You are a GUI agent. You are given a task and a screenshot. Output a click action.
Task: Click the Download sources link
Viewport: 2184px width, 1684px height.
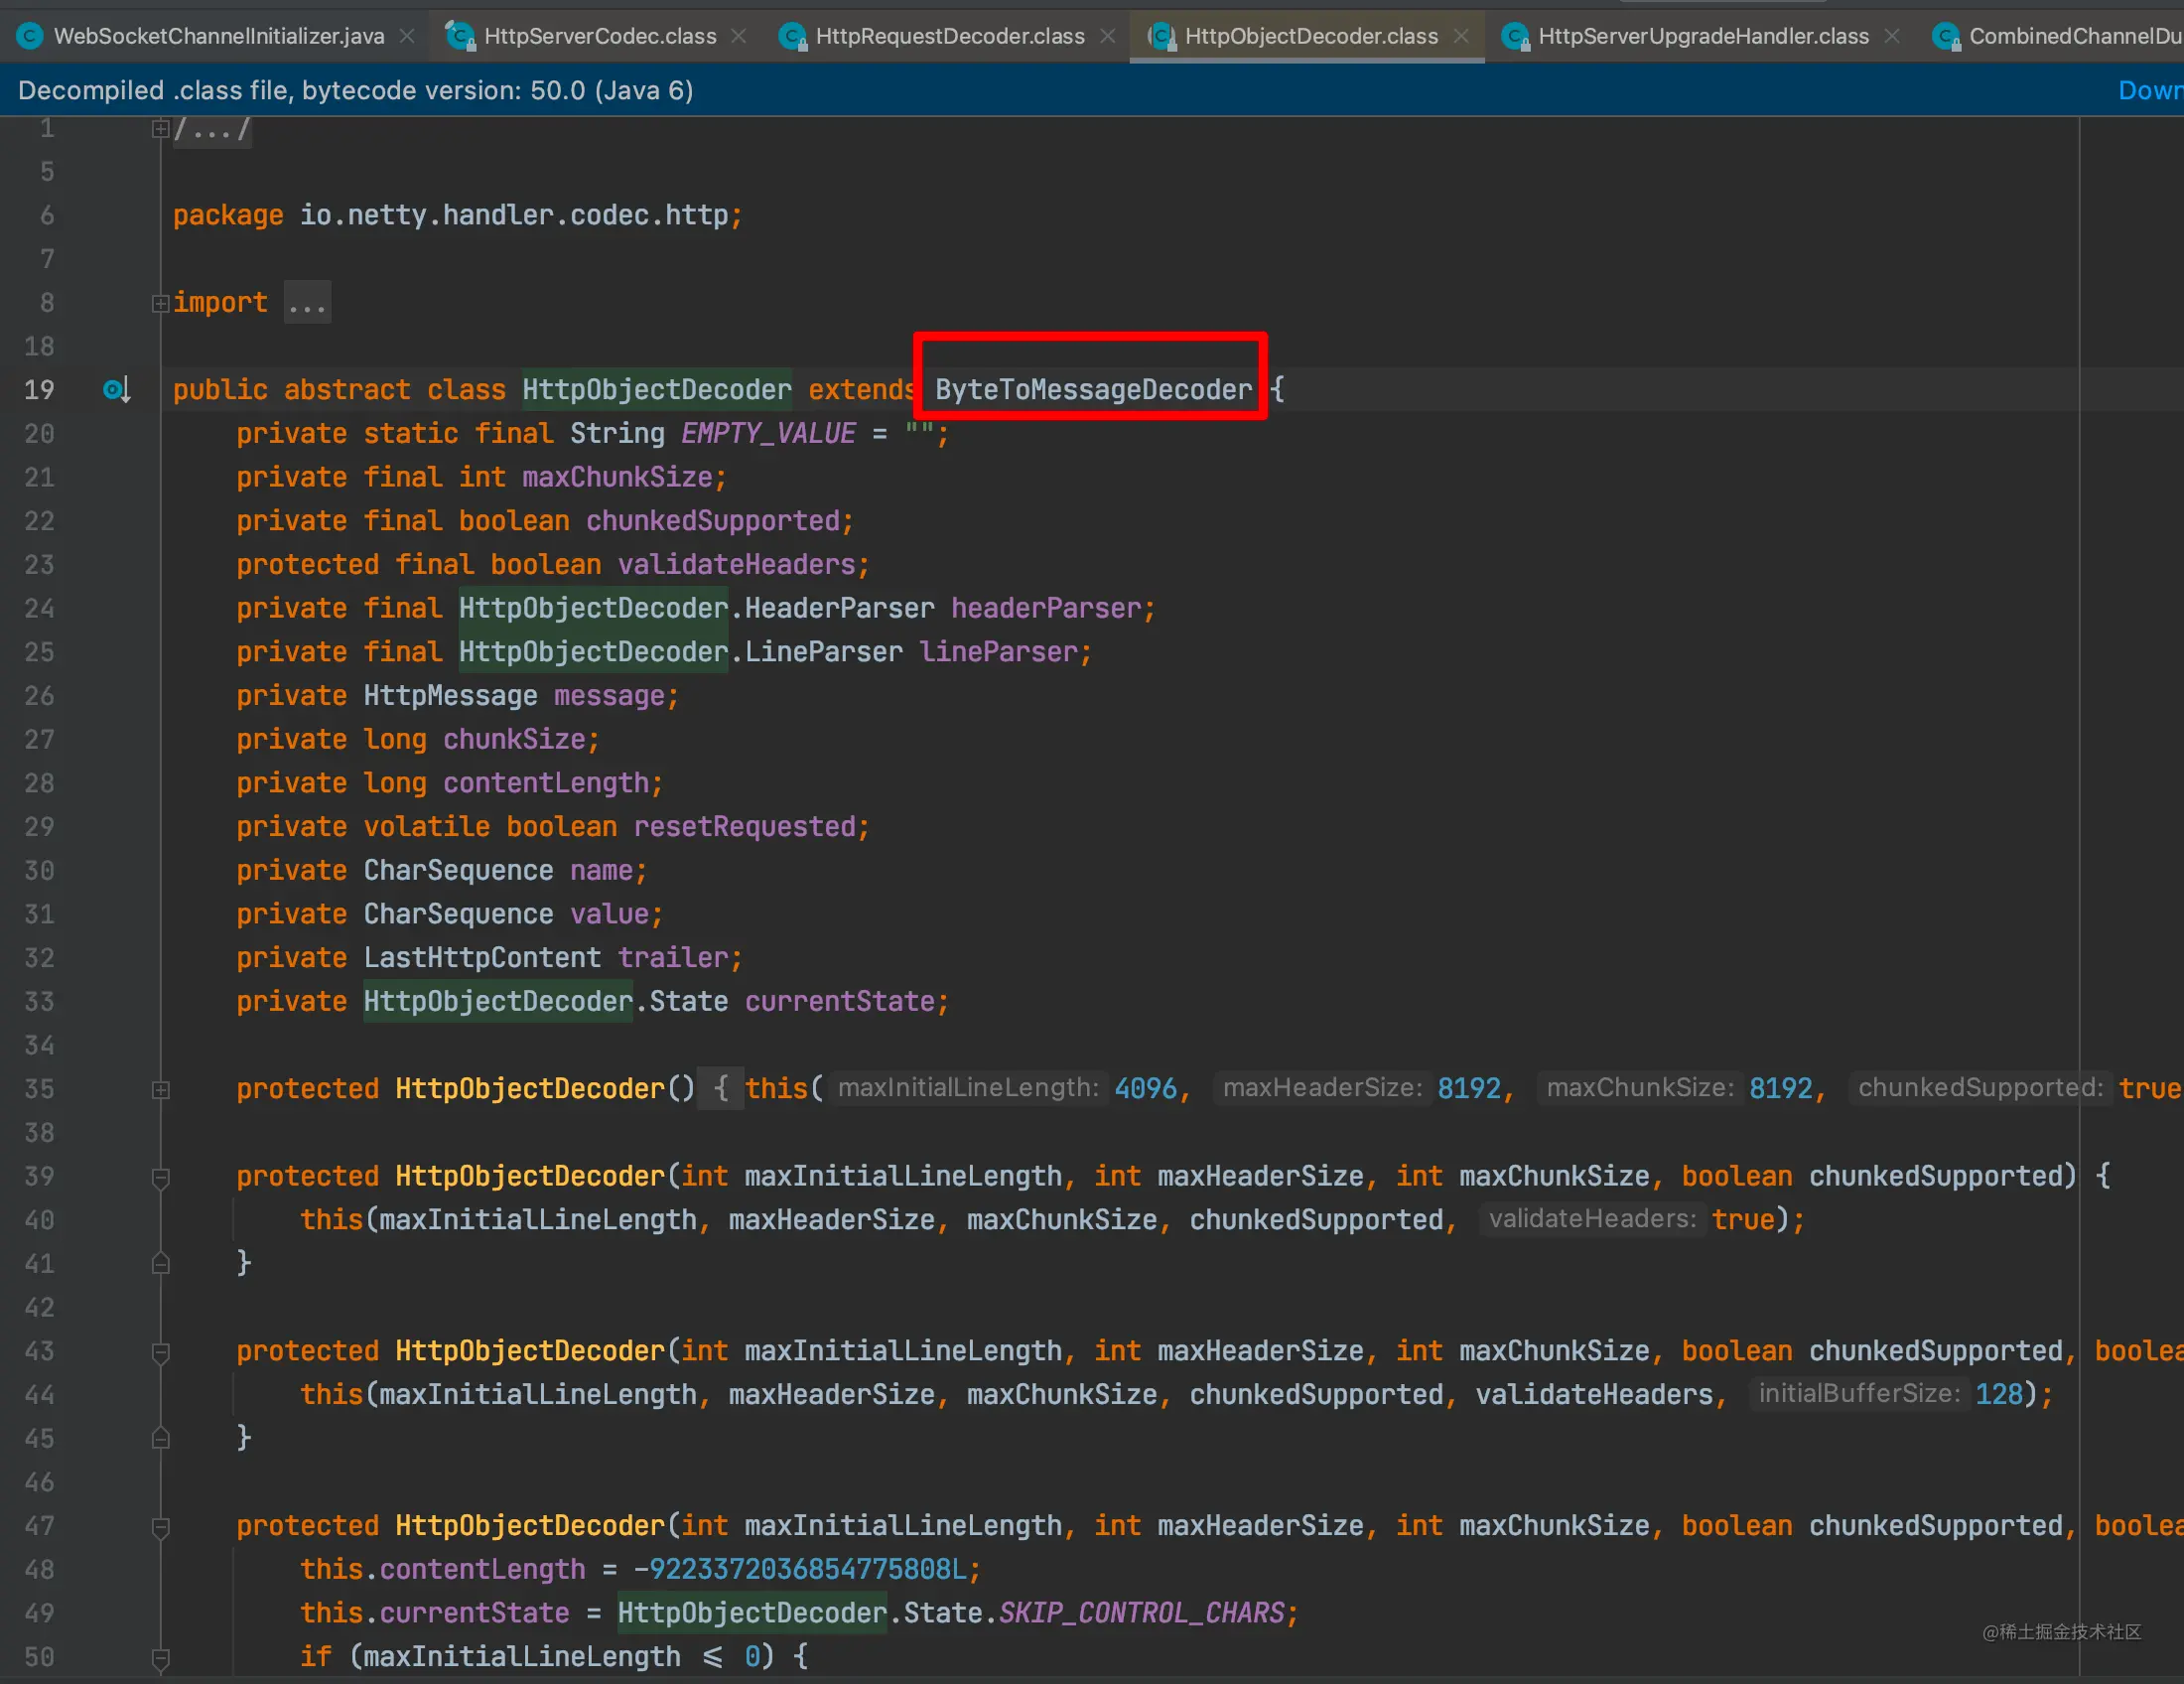pyautogui.click(x=2150, y=91)
